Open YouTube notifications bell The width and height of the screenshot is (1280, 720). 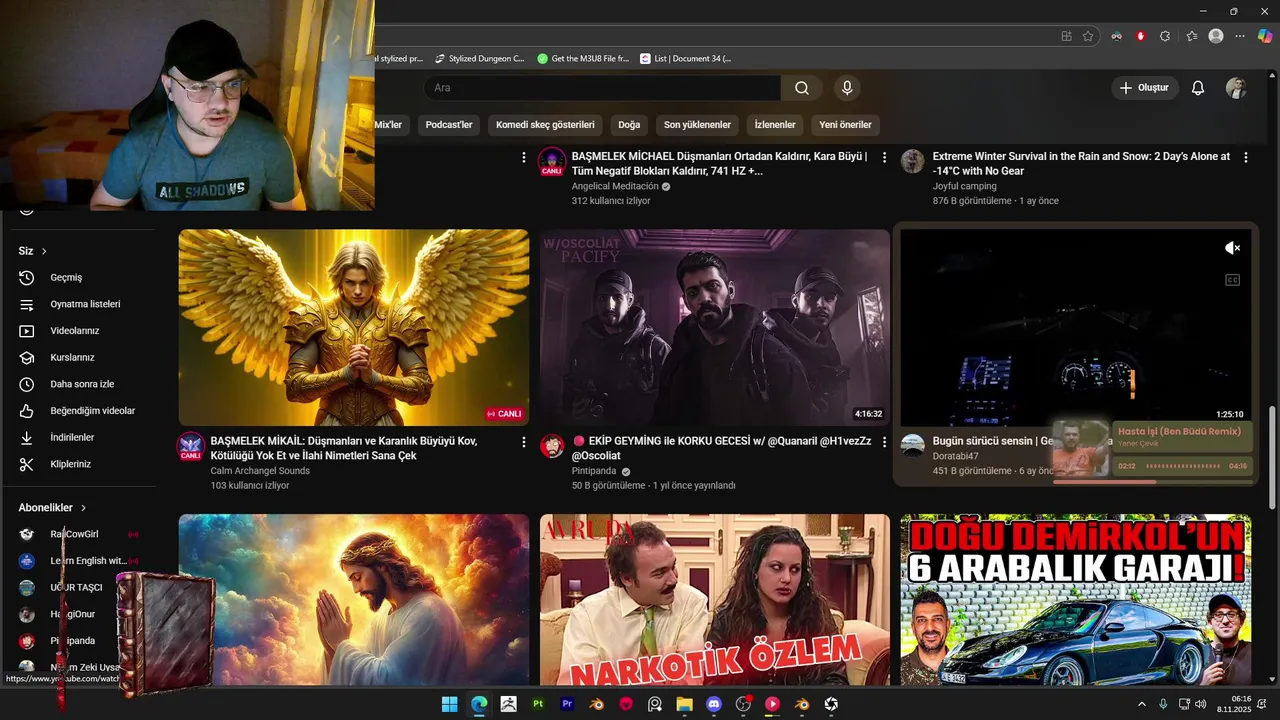(x=1197, y=88)
